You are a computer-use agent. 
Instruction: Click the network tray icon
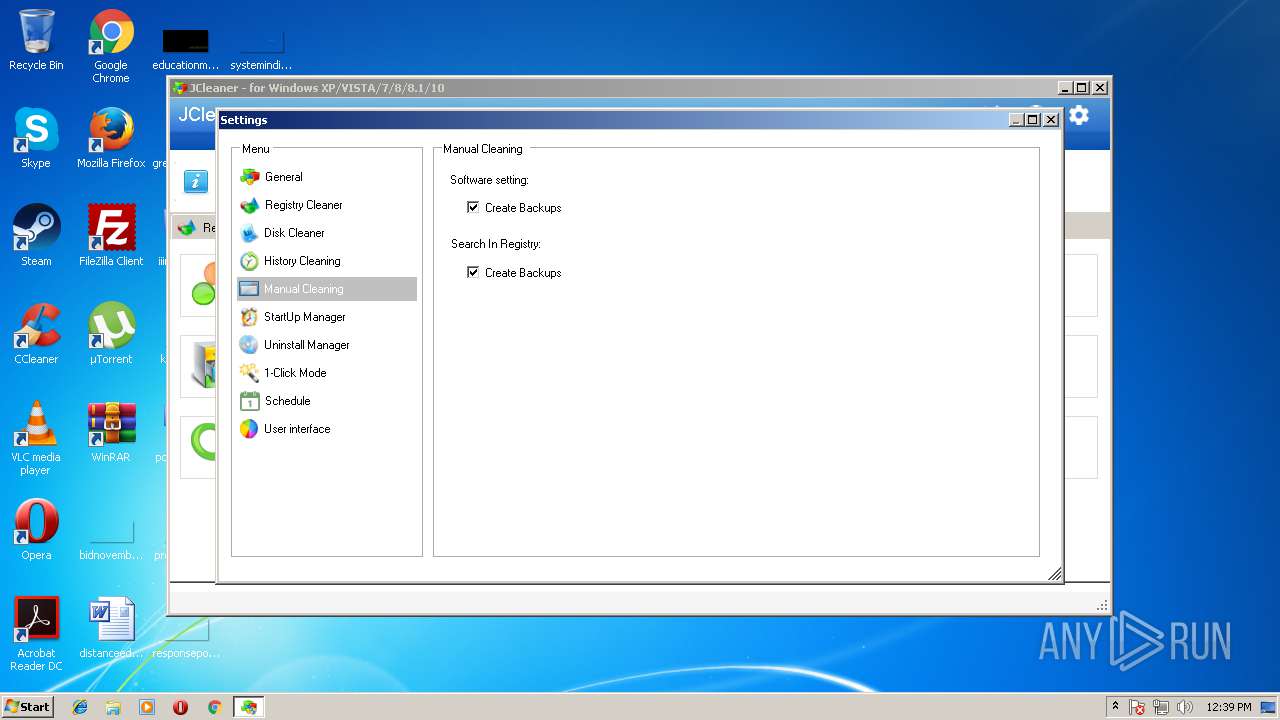tap(1162, 707)
